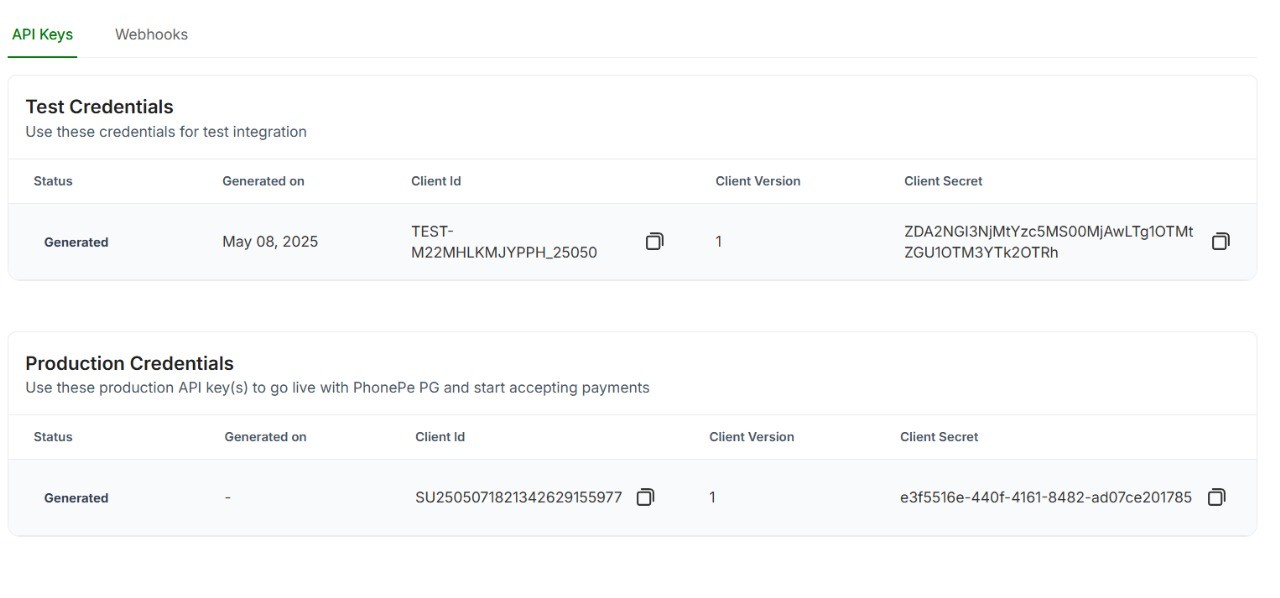This screenshot has height=598, width=1280.
Task: Click the Production Credentials heading
Action: [x=129, y=363]
